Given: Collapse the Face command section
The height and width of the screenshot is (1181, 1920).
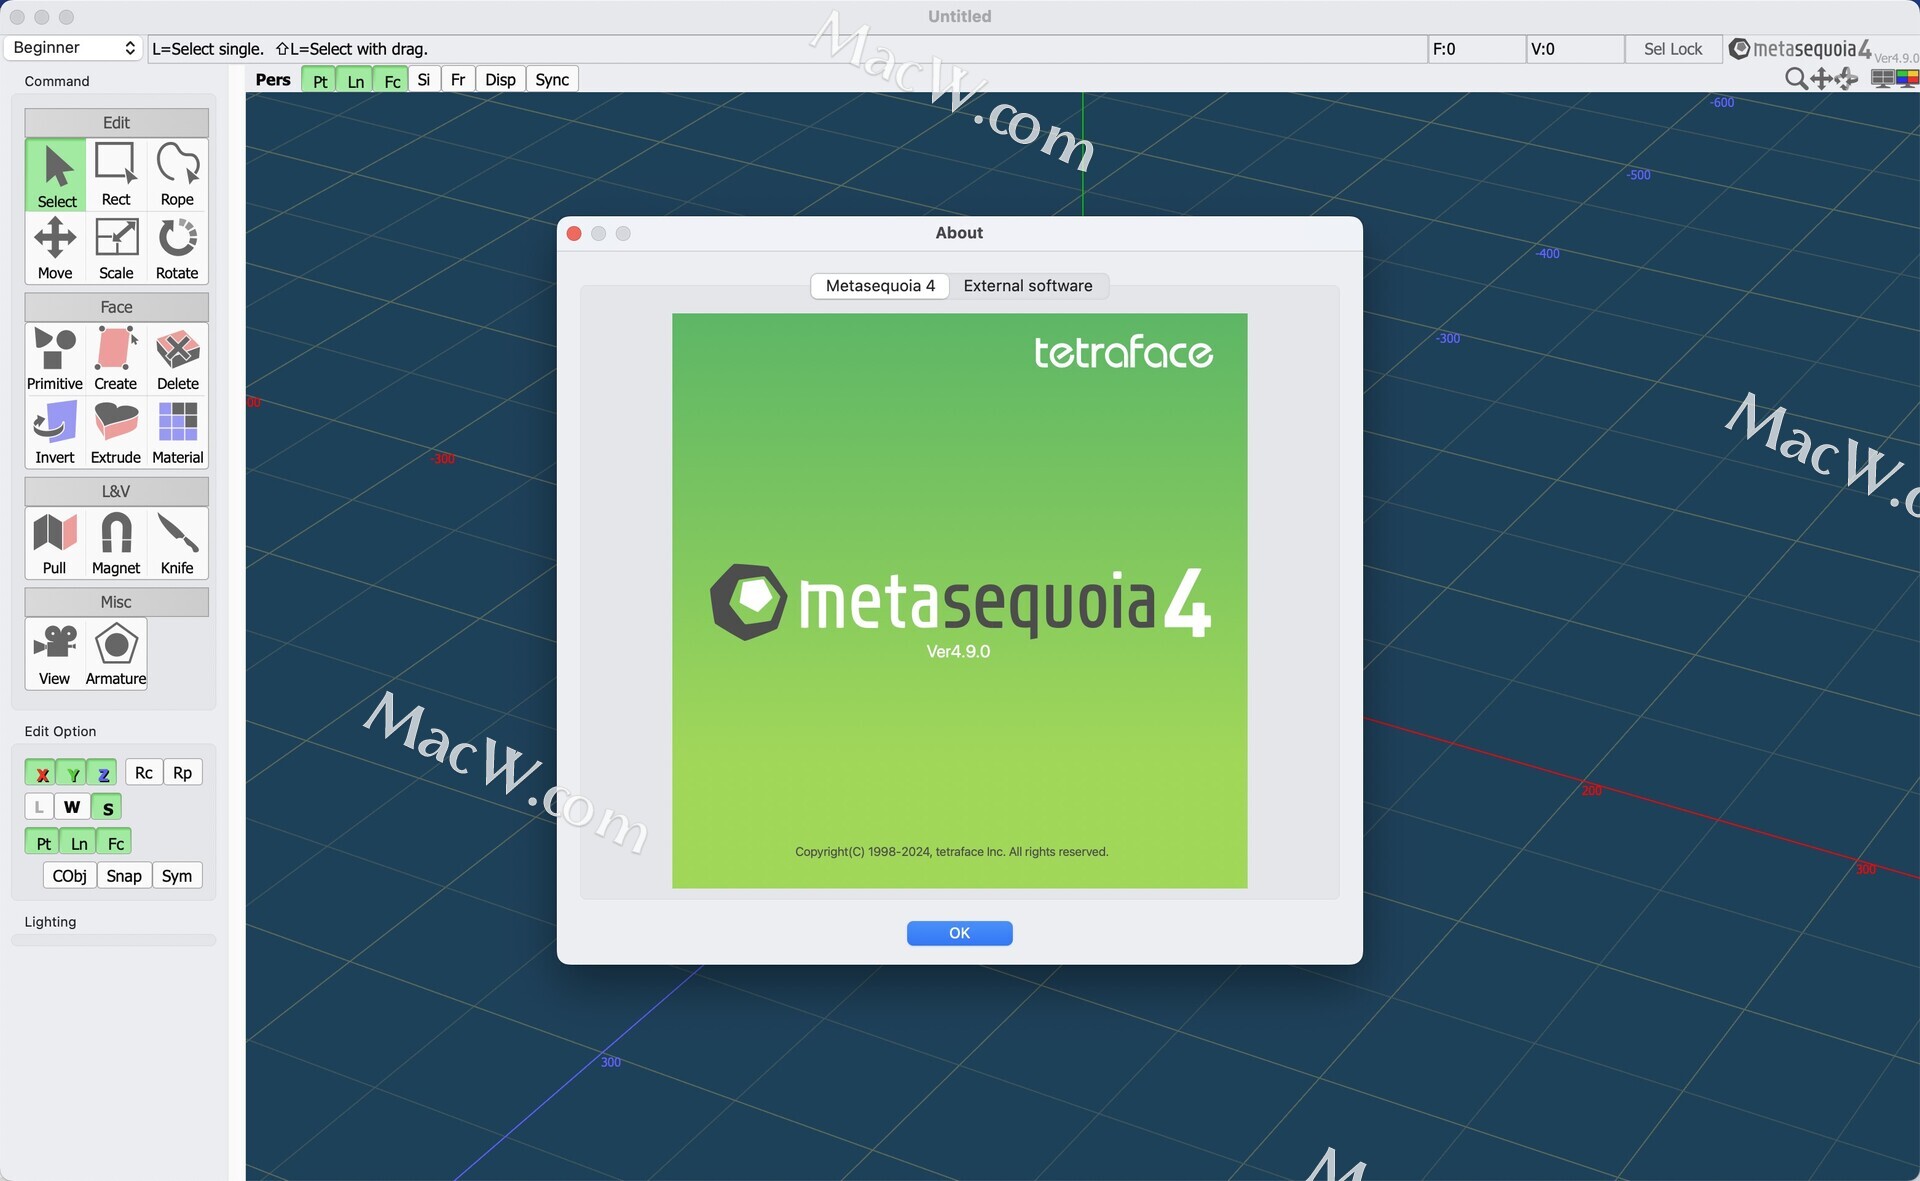Looking at the screenshot, I should 116,307.
